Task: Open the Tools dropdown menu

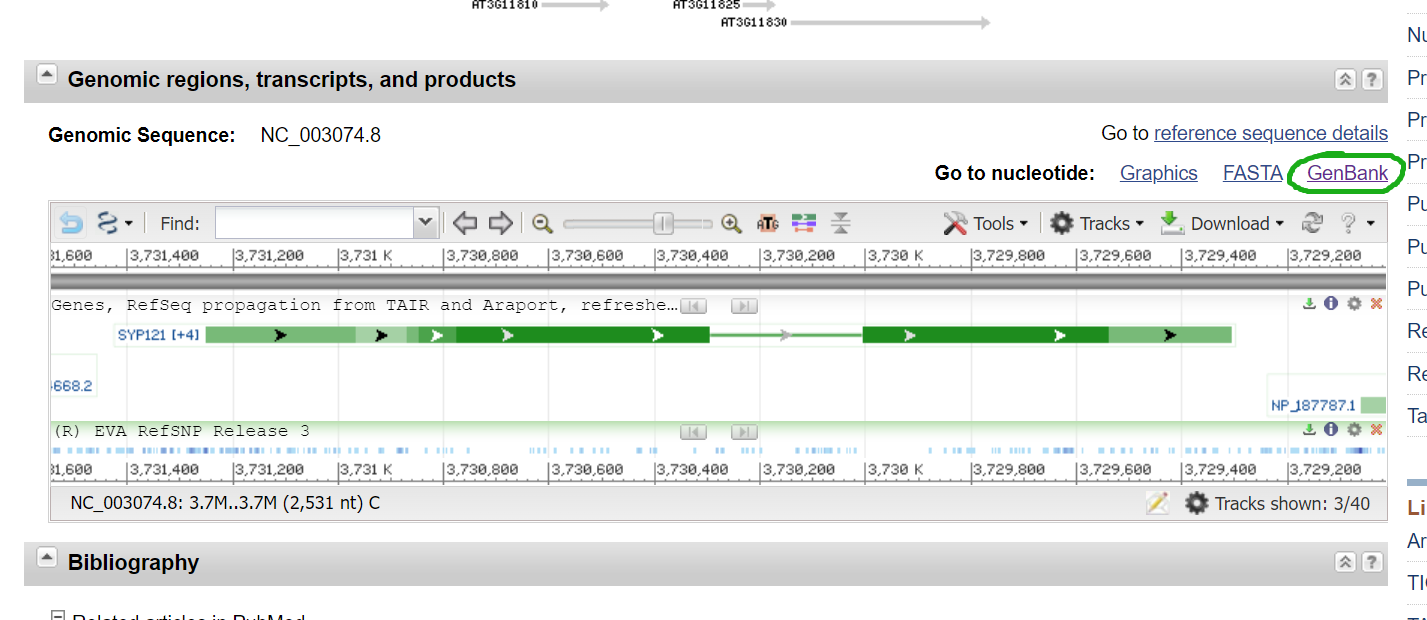Action: pyautogui.click(x=985, y=223)
